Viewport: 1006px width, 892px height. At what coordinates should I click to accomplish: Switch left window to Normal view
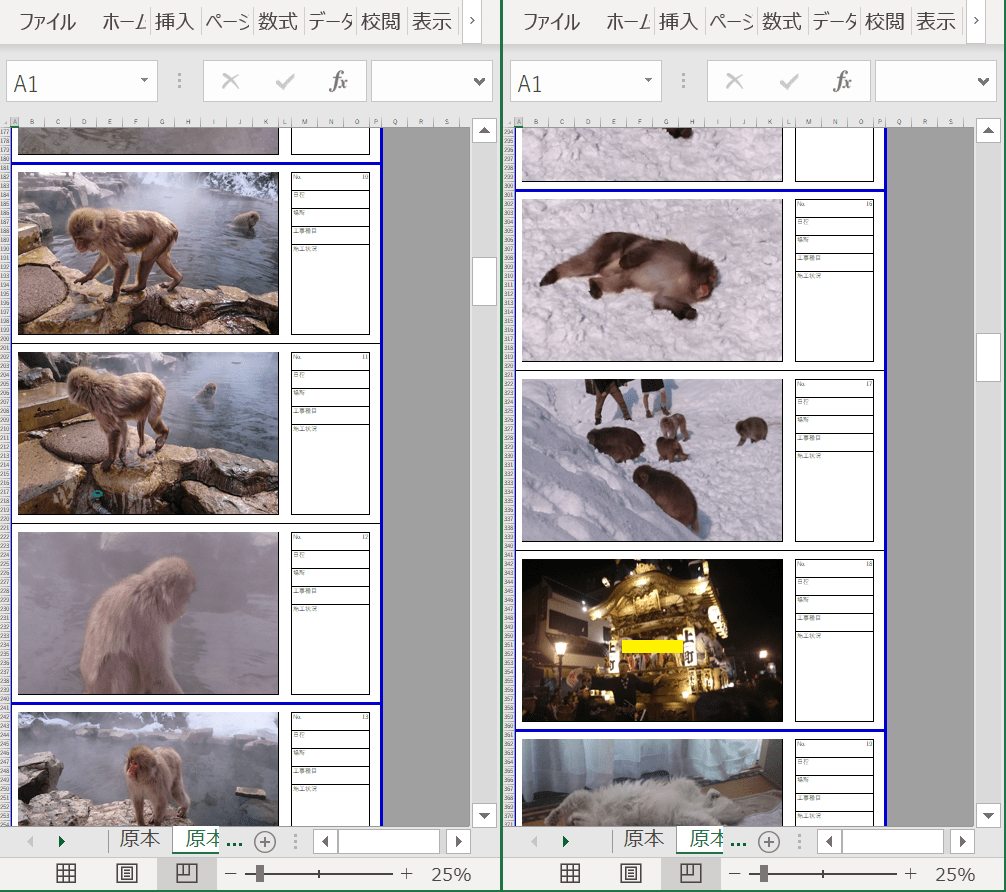tap(66, 874)
